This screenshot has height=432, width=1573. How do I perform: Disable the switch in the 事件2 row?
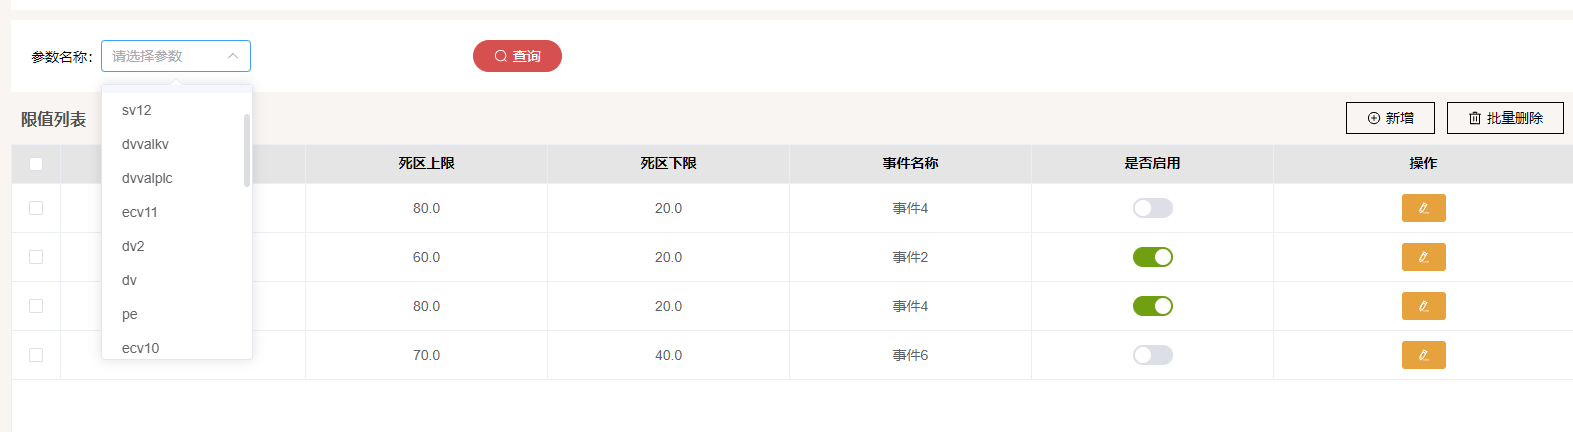(1152, 257)
